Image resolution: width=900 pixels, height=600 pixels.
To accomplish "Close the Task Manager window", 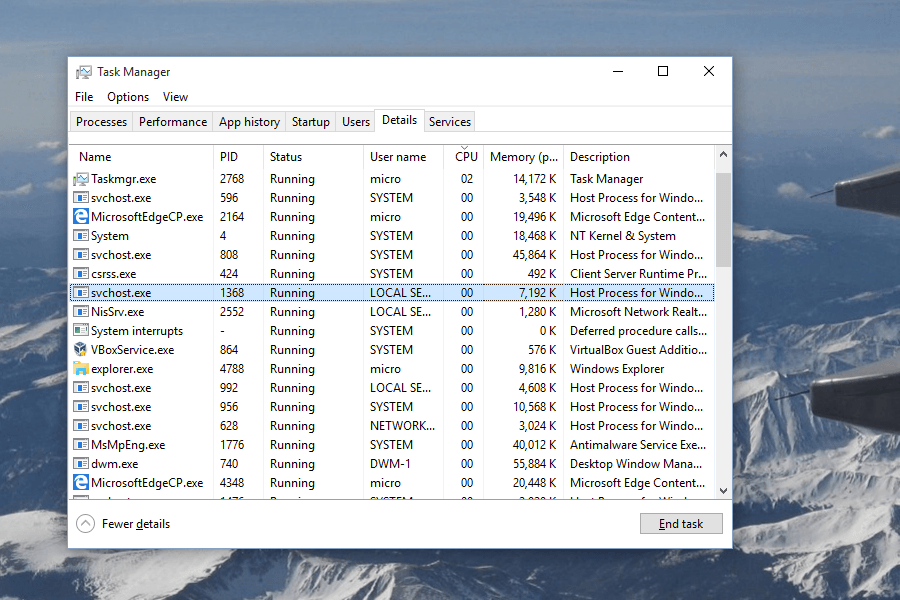I will click(709, 71).
